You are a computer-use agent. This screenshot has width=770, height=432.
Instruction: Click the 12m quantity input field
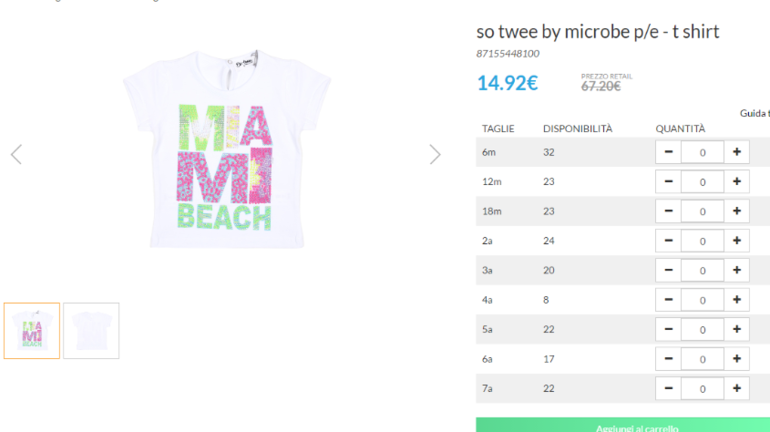tap(702, 182)
